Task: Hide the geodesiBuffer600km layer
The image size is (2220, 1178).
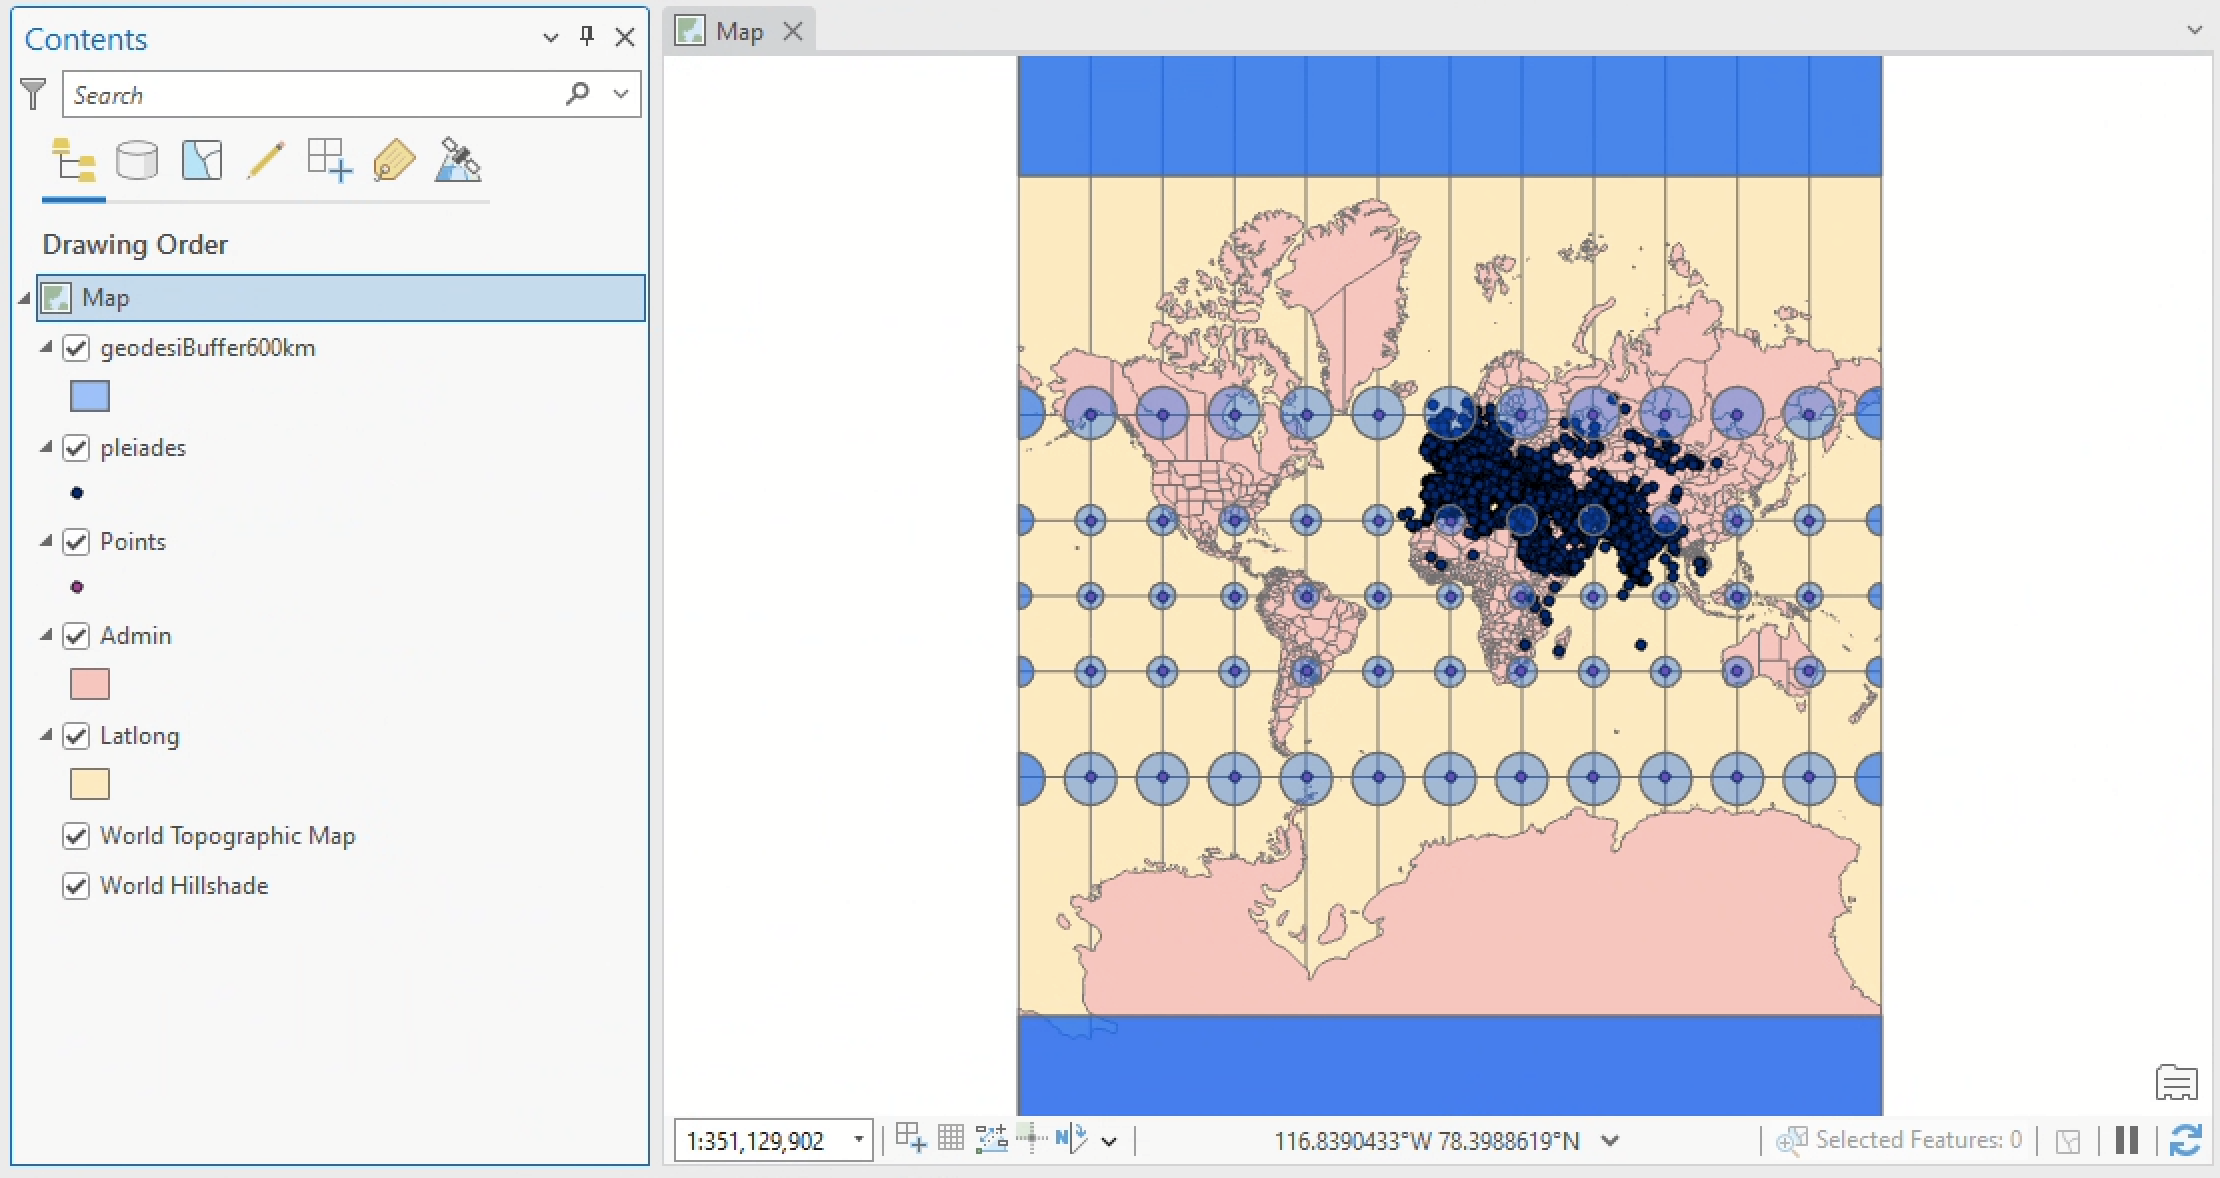Action: [x=76, y=348]
